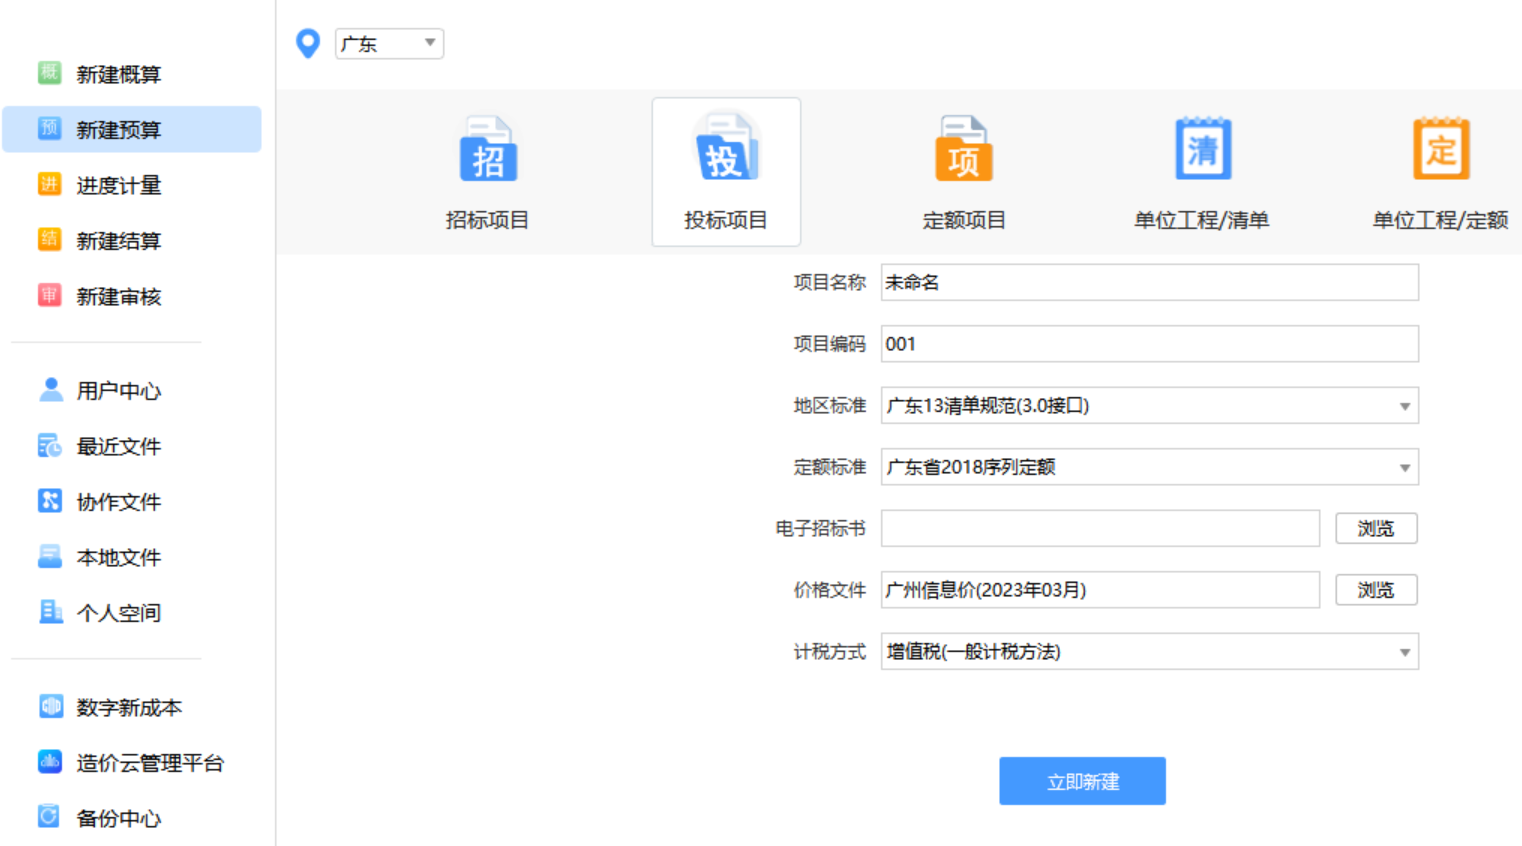
Task: Click 浏览 next to 价格文件
Action: click(1376, 590)
